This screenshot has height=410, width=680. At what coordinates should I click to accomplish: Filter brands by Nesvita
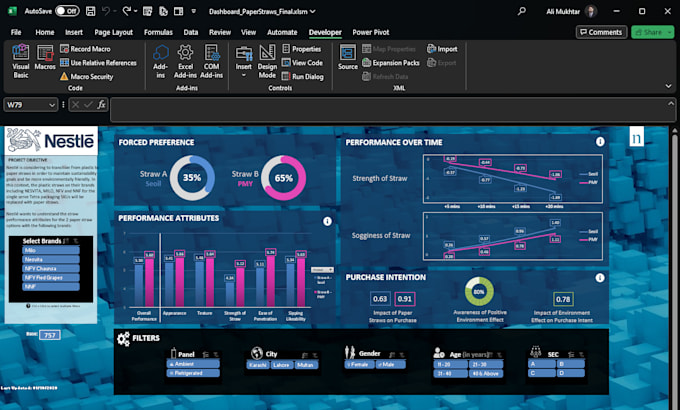(51, 259)
